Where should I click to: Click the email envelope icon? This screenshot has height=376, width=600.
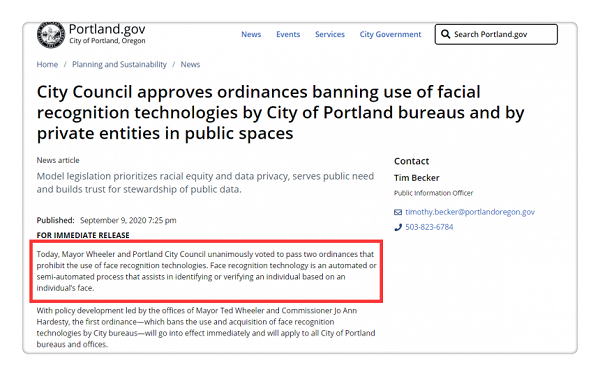click(398, 212)
